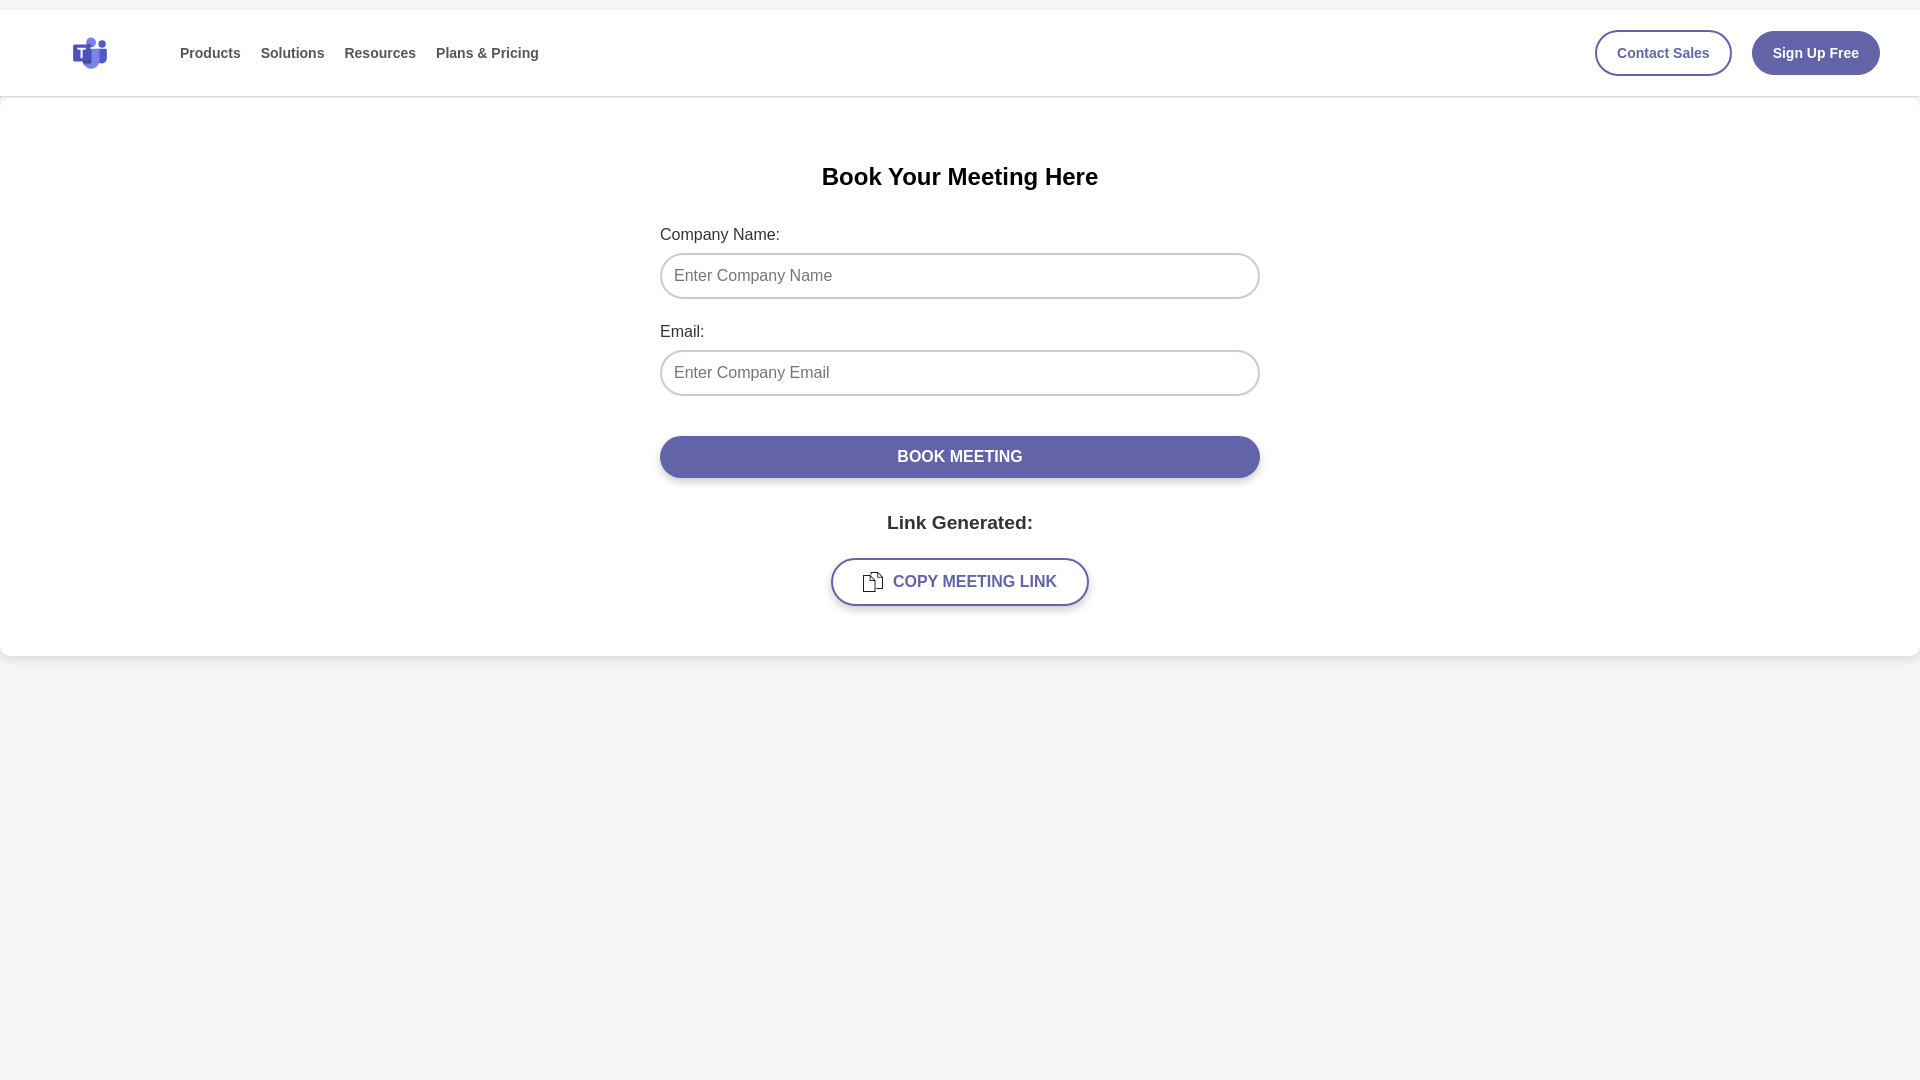
Task: Click the copy icon beside Copy Meeting Link
Action: [x=872, y=582]
